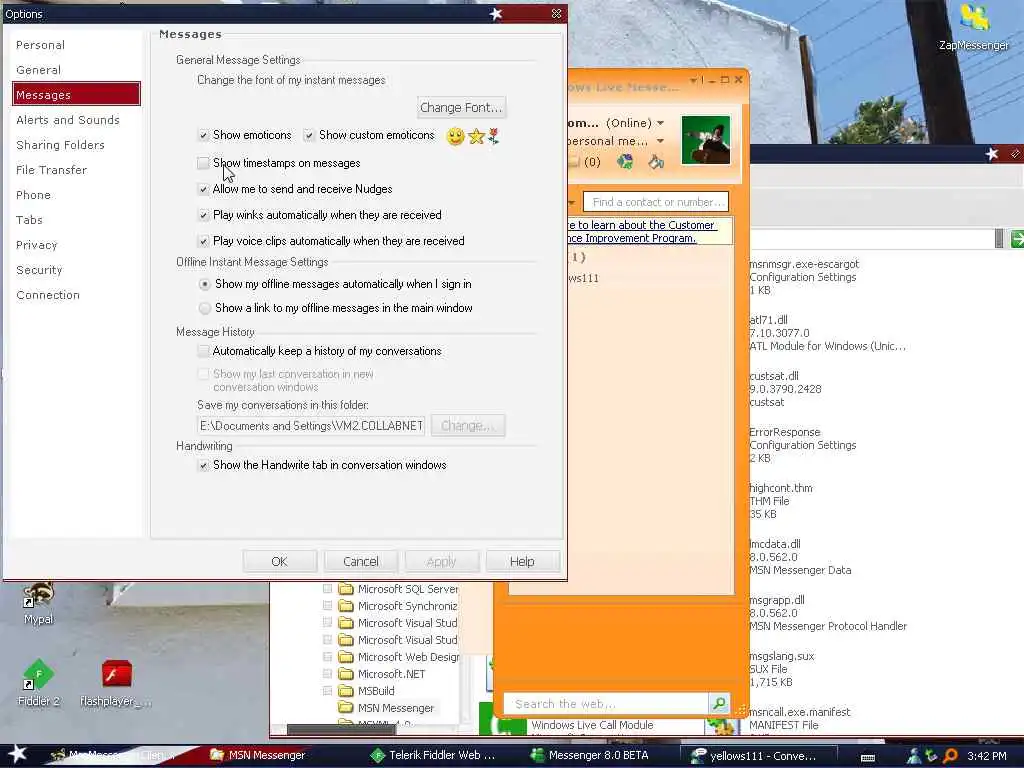Expand Microsoft Synchroniz tree node
This screenshot has width=1024, height=768.
(x=328, y=605)
